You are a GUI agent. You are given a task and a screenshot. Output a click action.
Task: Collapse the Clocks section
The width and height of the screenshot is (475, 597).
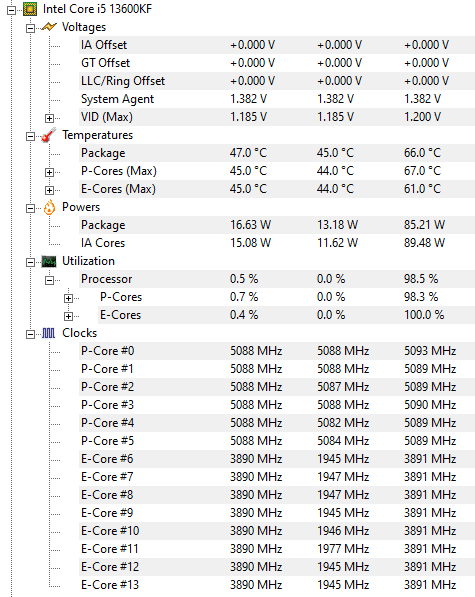pos(30,334)
